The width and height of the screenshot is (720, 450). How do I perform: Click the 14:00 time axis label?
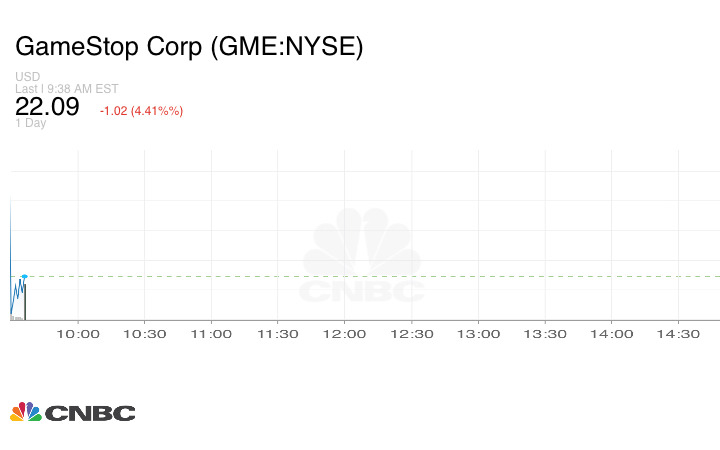pyautogui.click(x=612, y=334)
